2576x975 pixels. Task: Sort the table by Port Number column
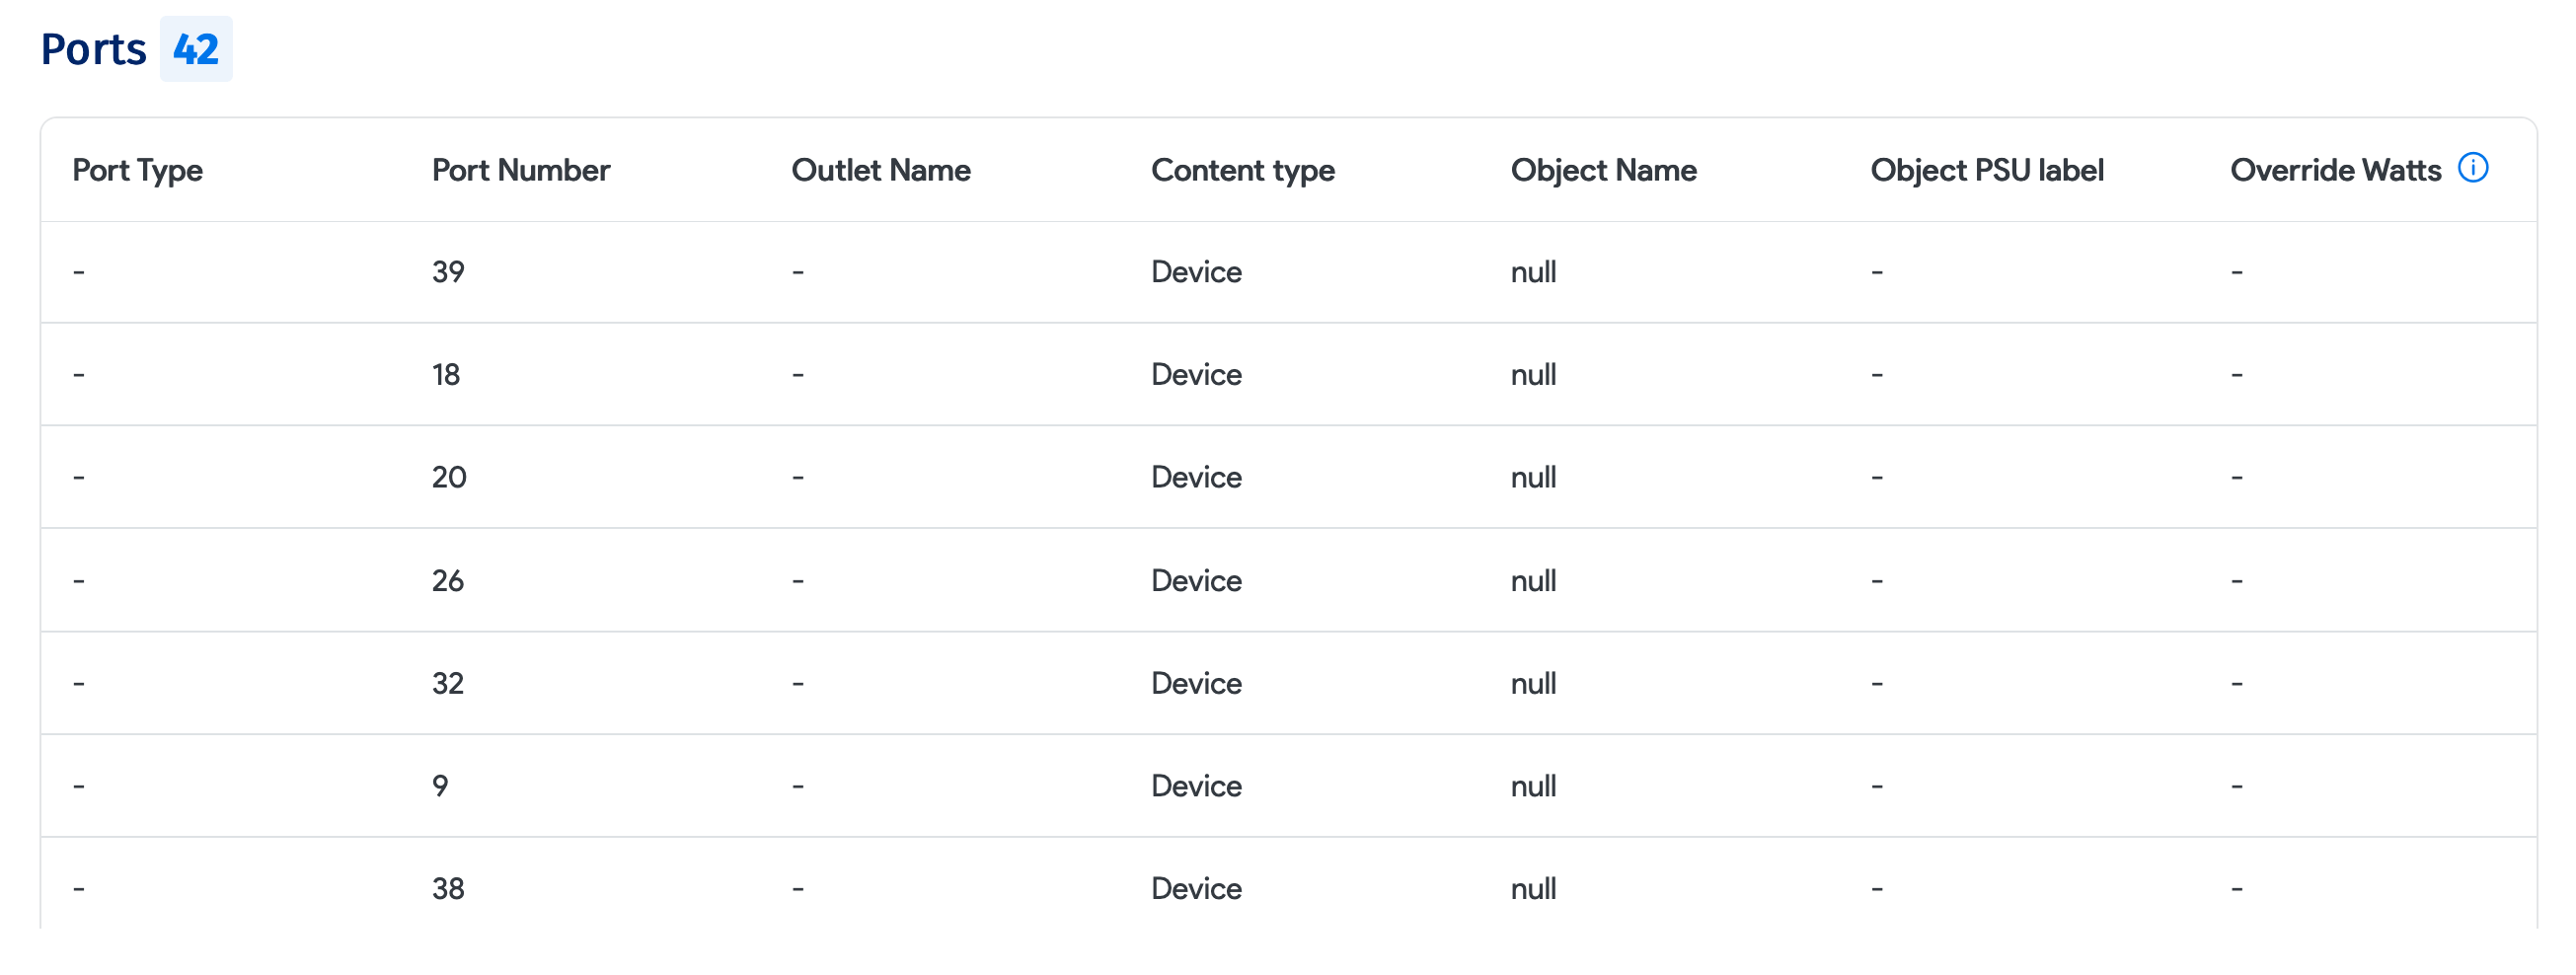[x=519, y=170]
